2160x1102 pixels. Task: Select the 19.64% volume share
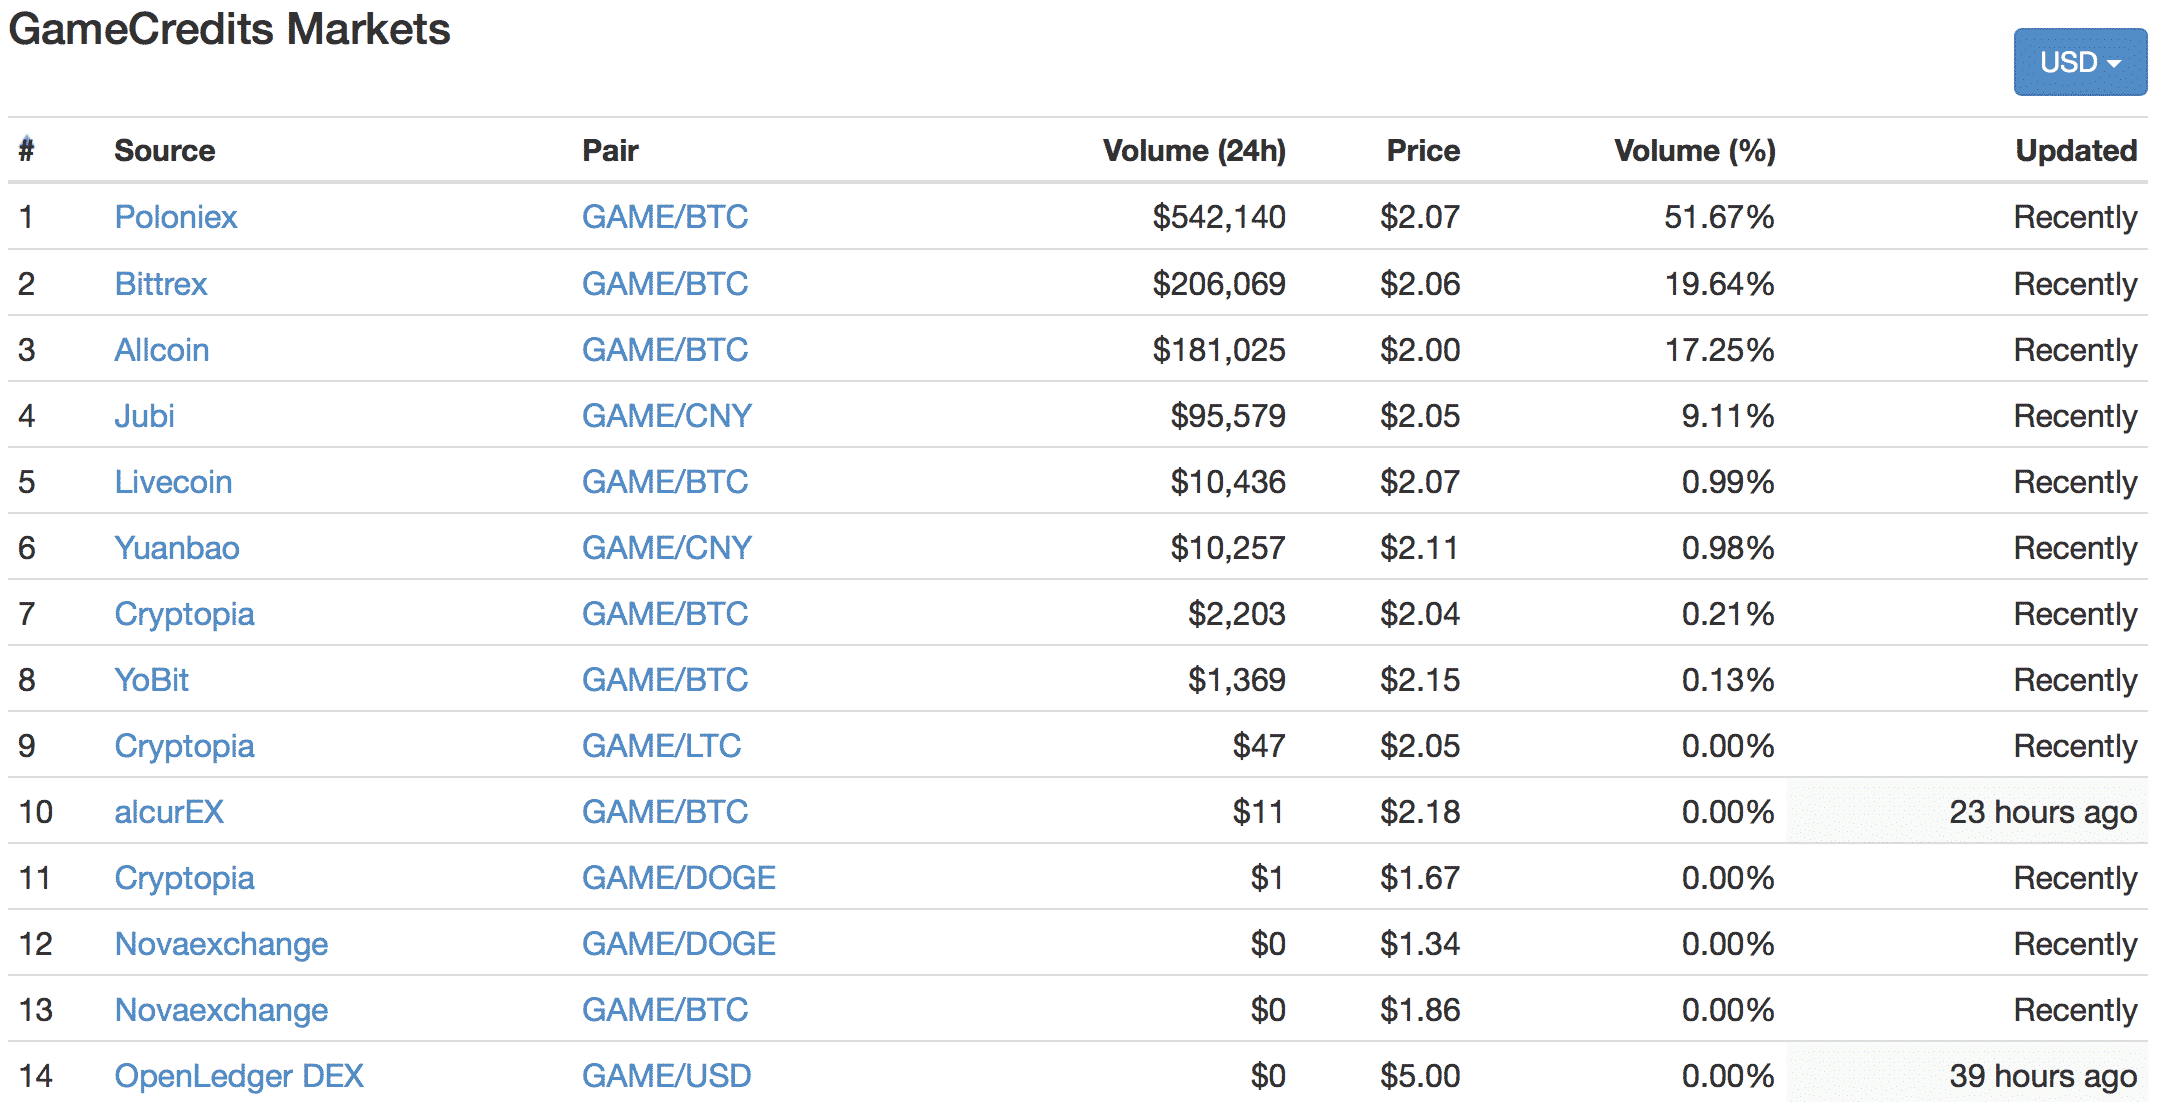1719,283
